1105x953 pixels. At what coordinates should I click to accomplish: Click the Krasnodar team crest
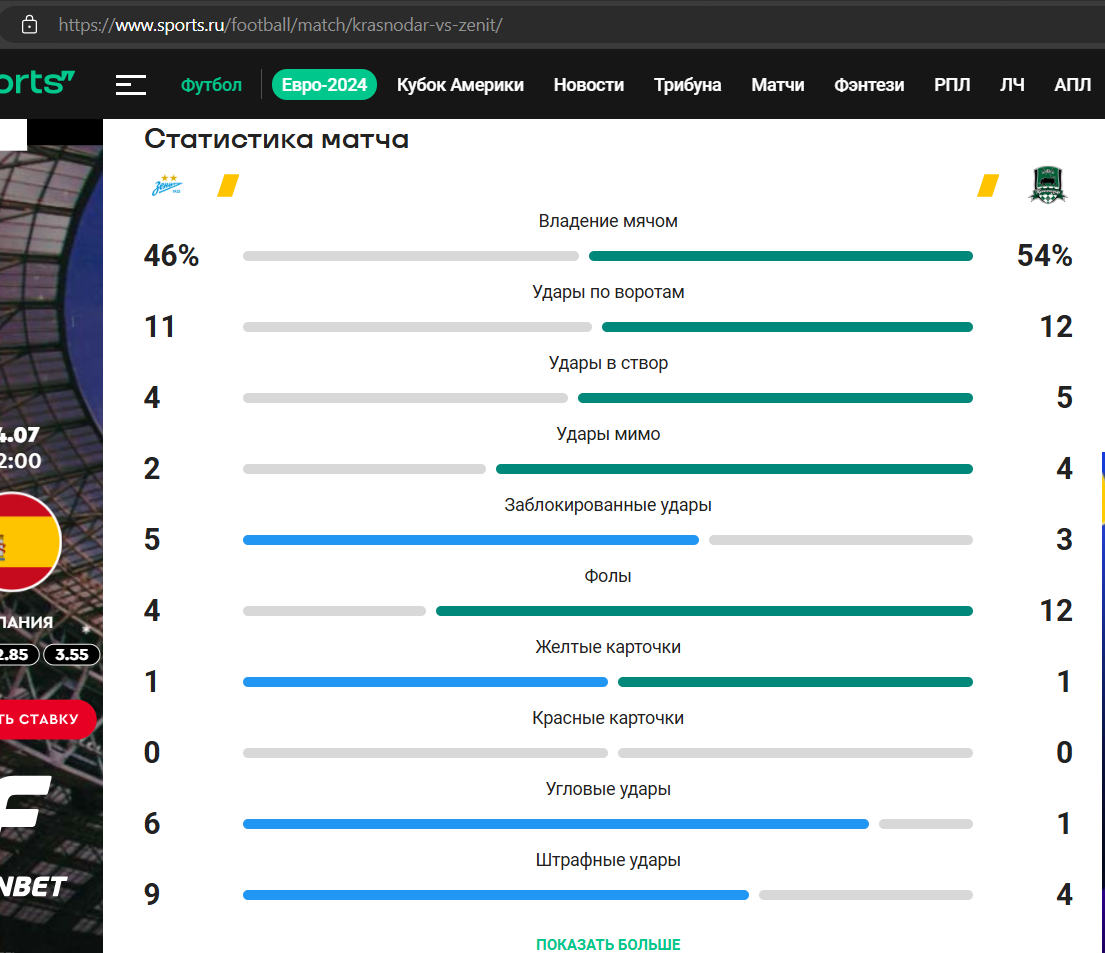pos(1048,186)
